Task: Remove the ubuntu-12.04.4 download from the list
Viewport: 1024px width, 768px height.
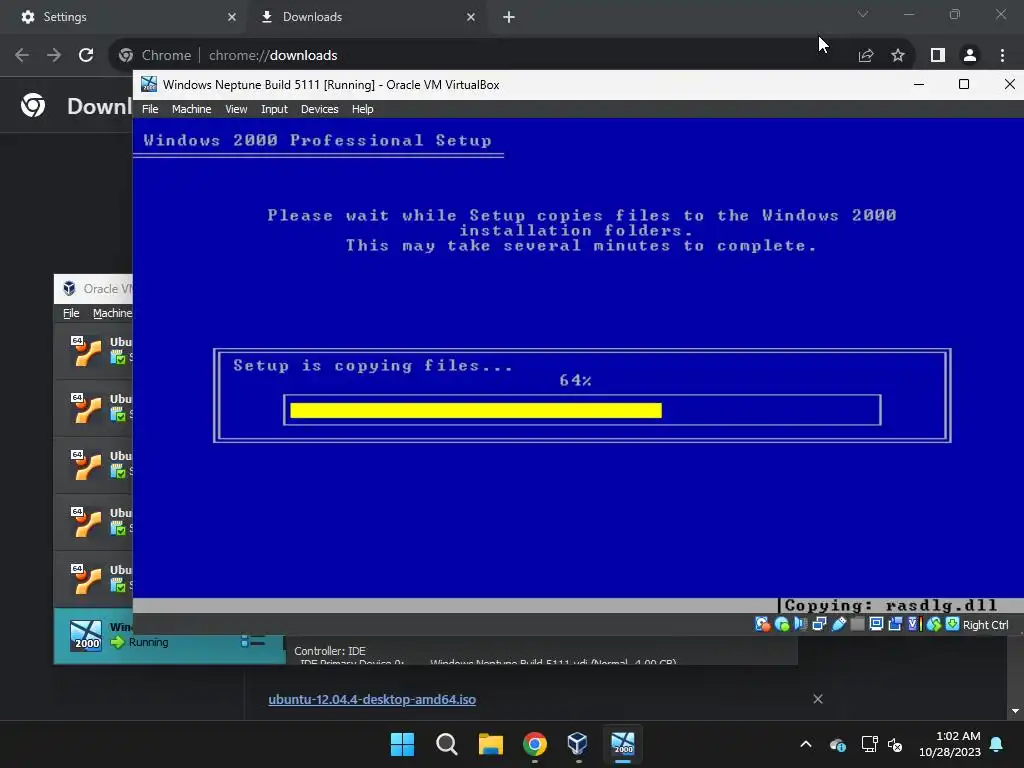Action: 818,699
